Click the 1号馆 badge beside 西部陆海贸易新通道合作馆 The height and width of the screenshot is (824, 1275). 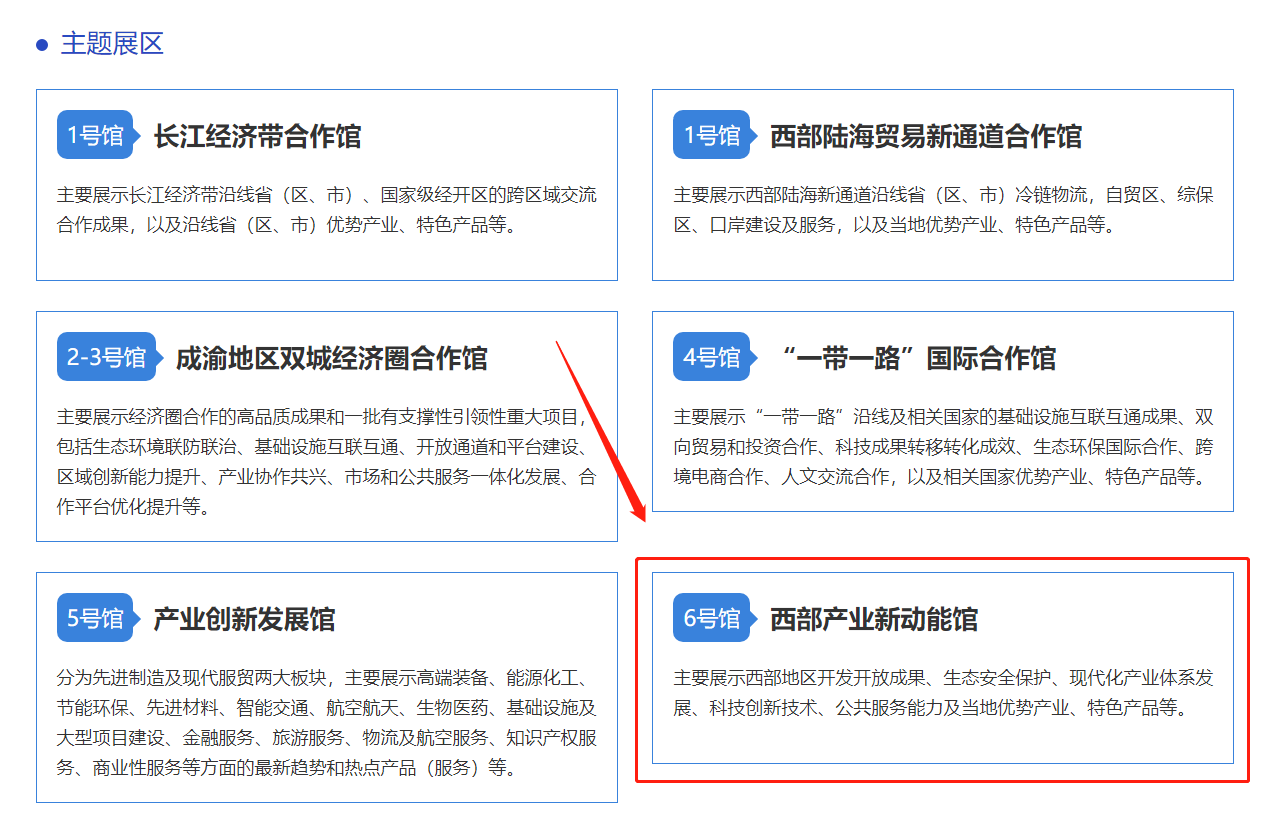point(712,135)
